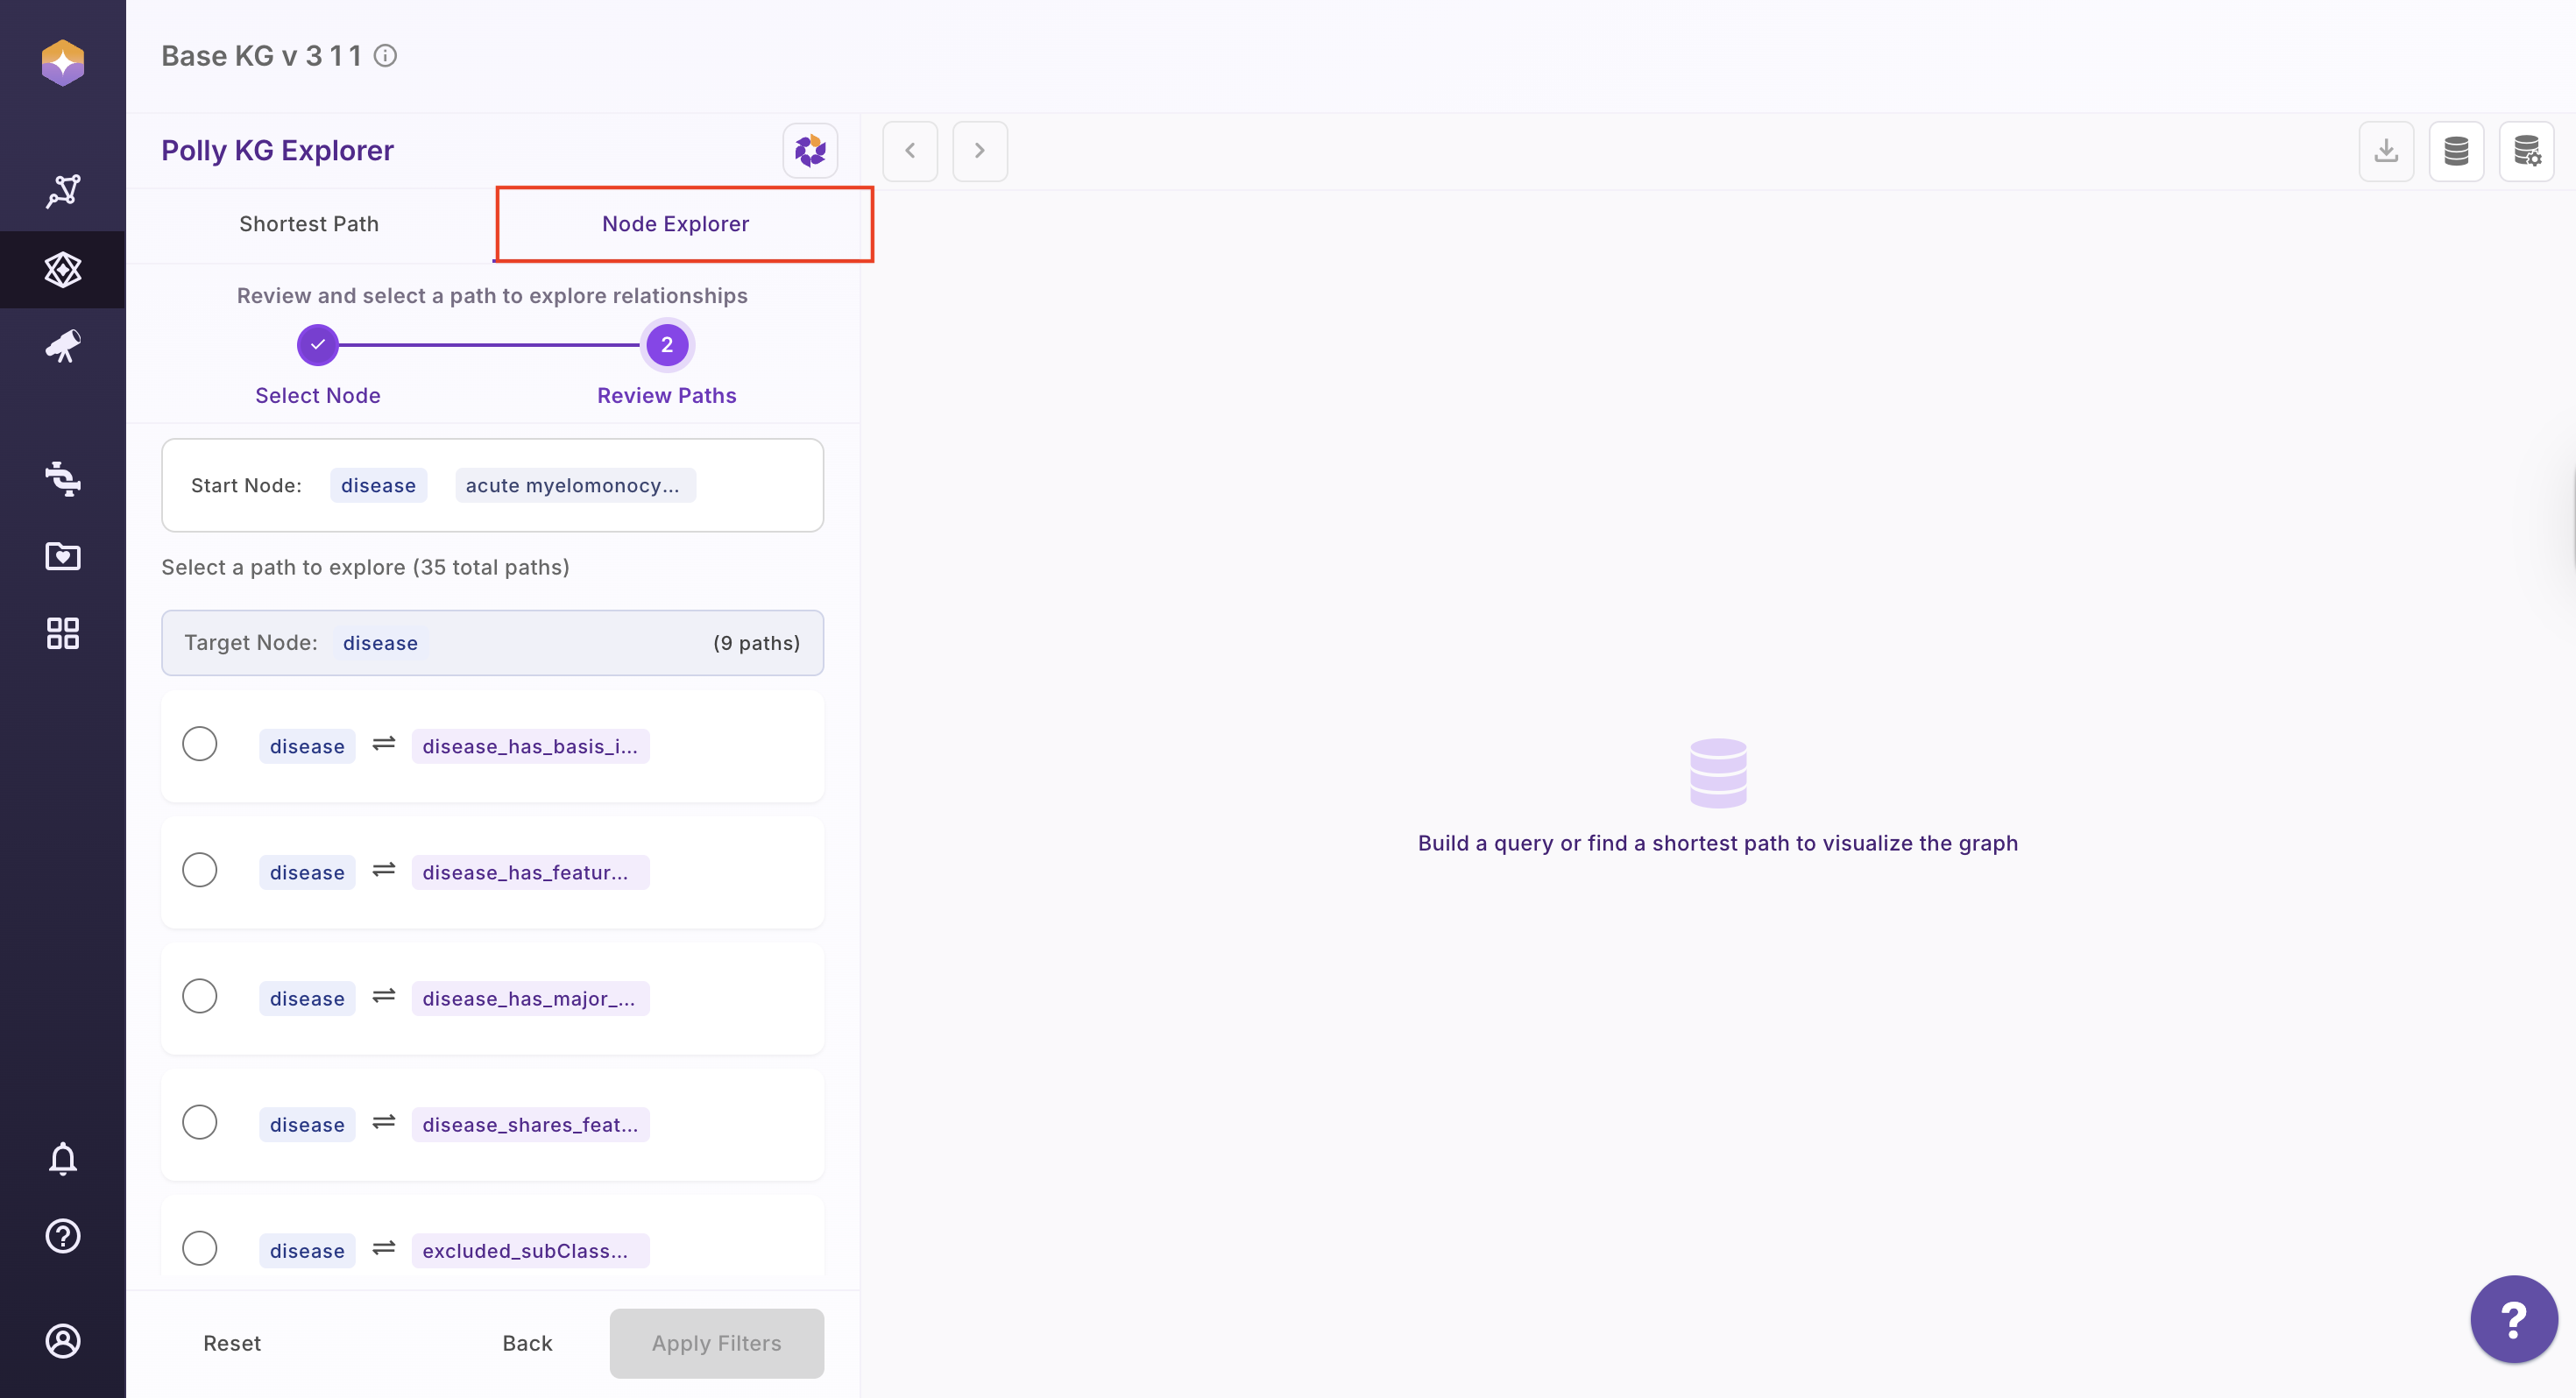
Task: Go to Select Node step circle
Action: 317,345
